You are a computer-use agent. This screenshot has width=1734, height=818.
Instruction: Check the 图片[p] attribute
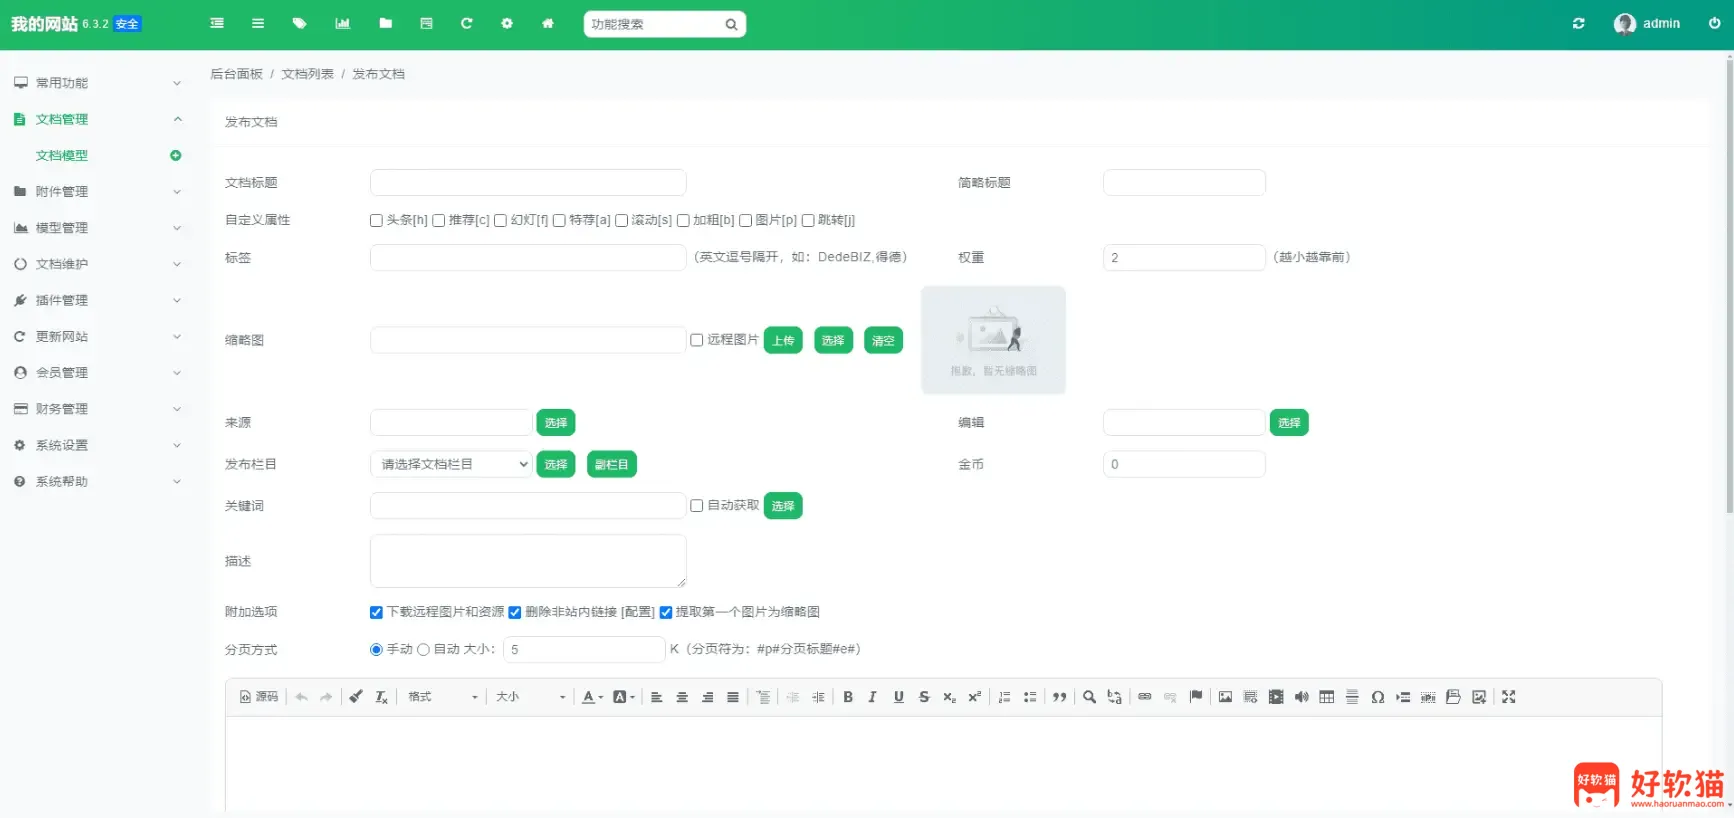tap(745, 220)
